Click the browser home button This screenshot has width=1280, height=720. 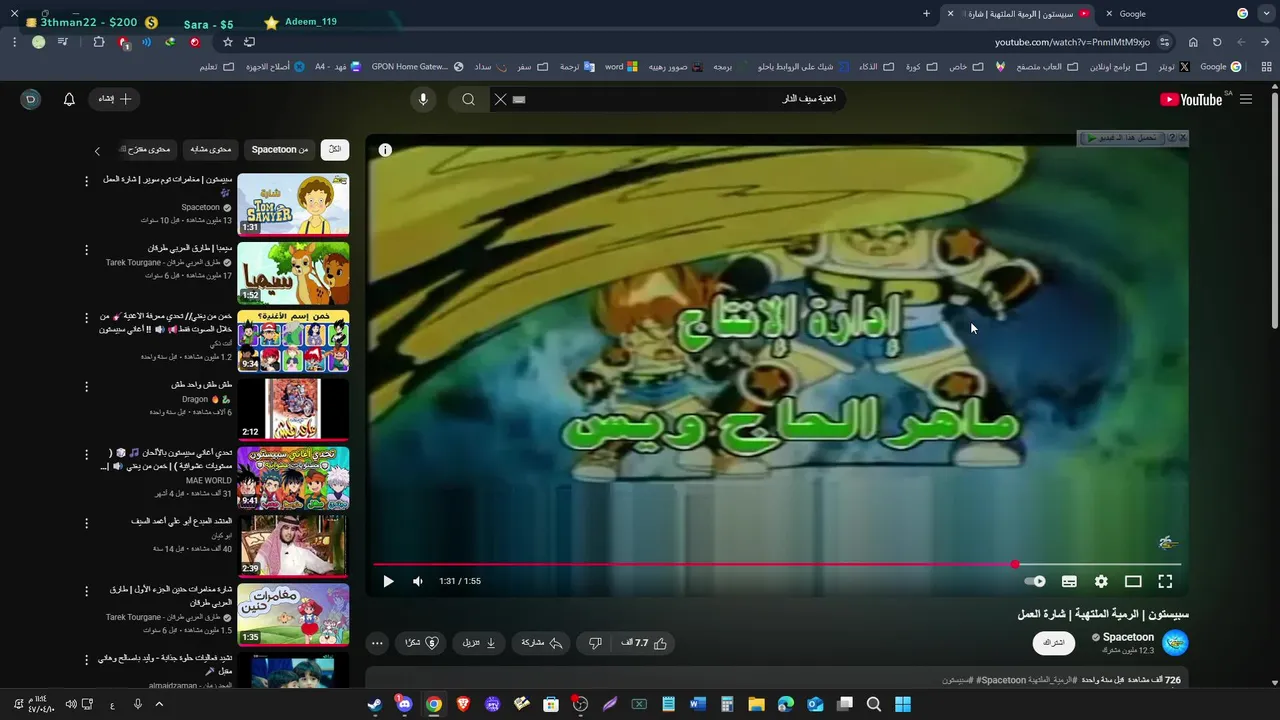(1193, 42)
